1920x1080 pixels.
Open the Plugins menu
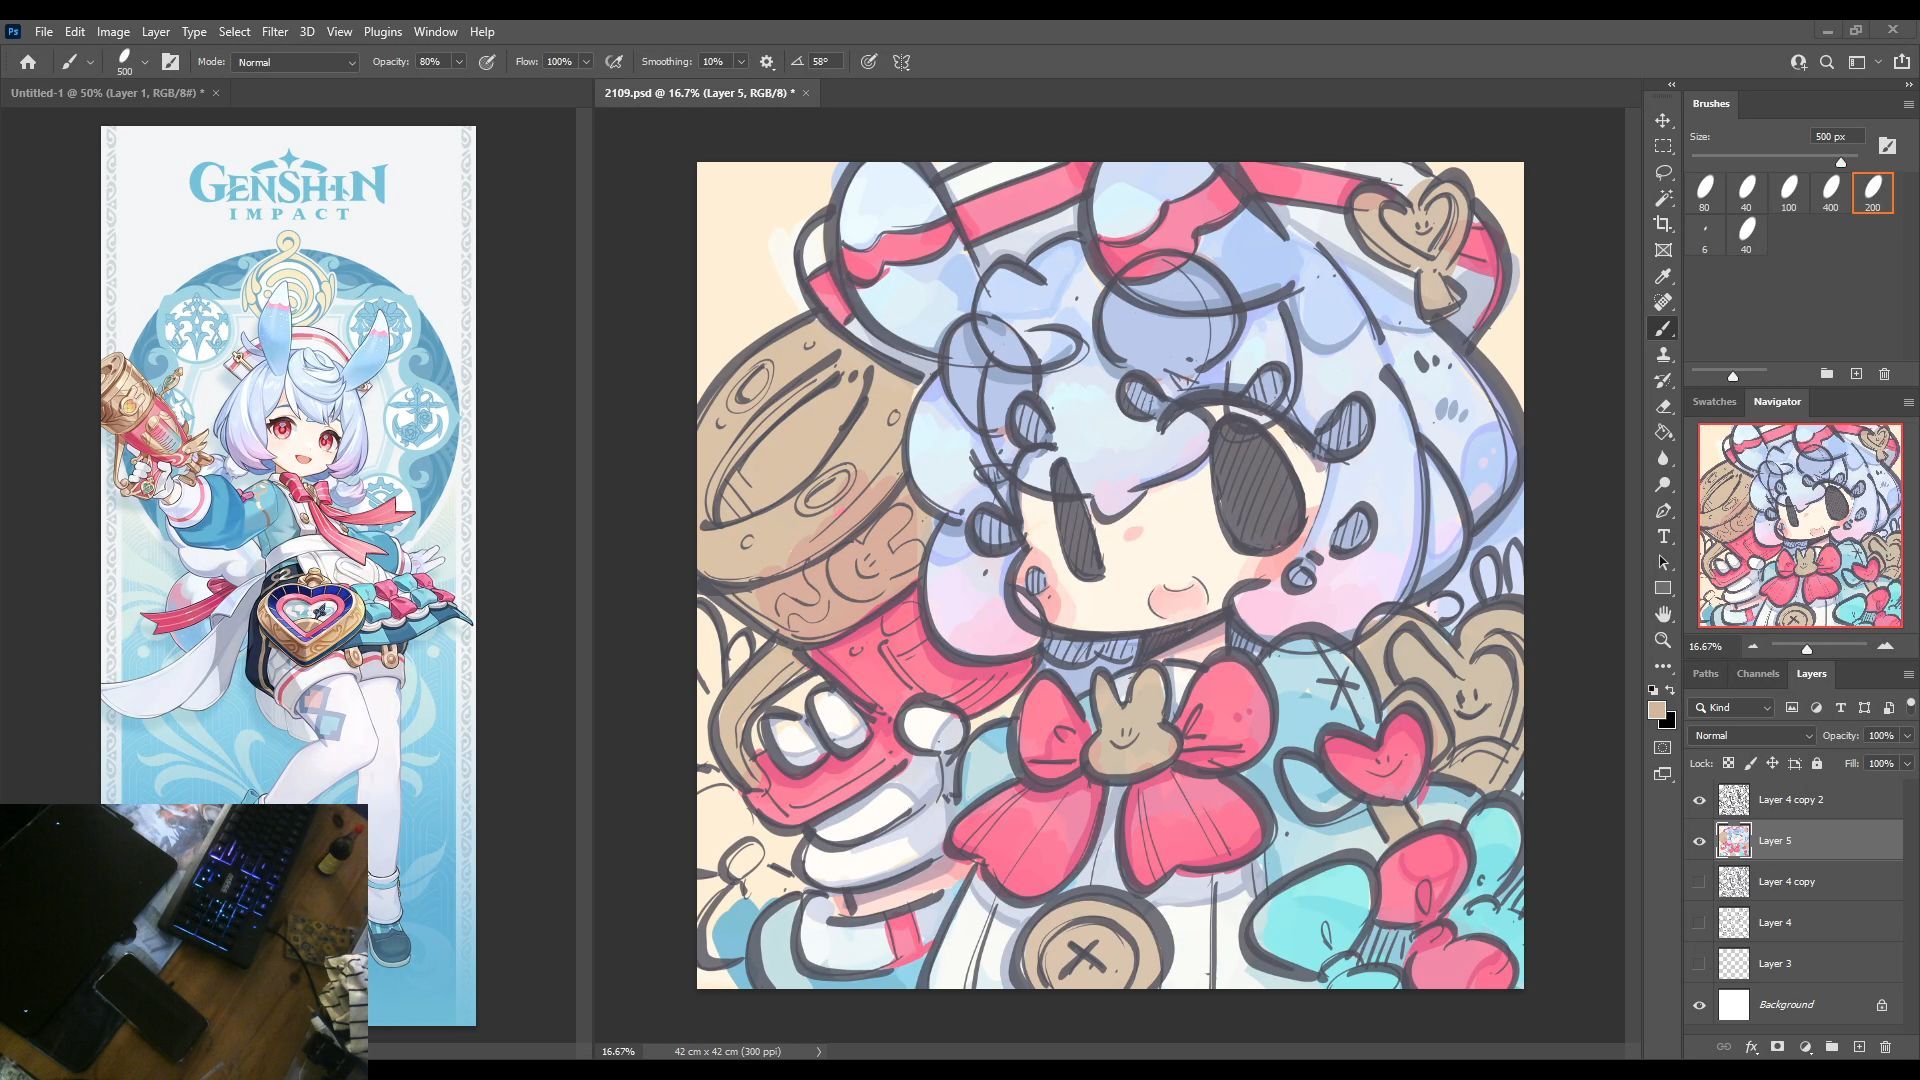(382, 31)
